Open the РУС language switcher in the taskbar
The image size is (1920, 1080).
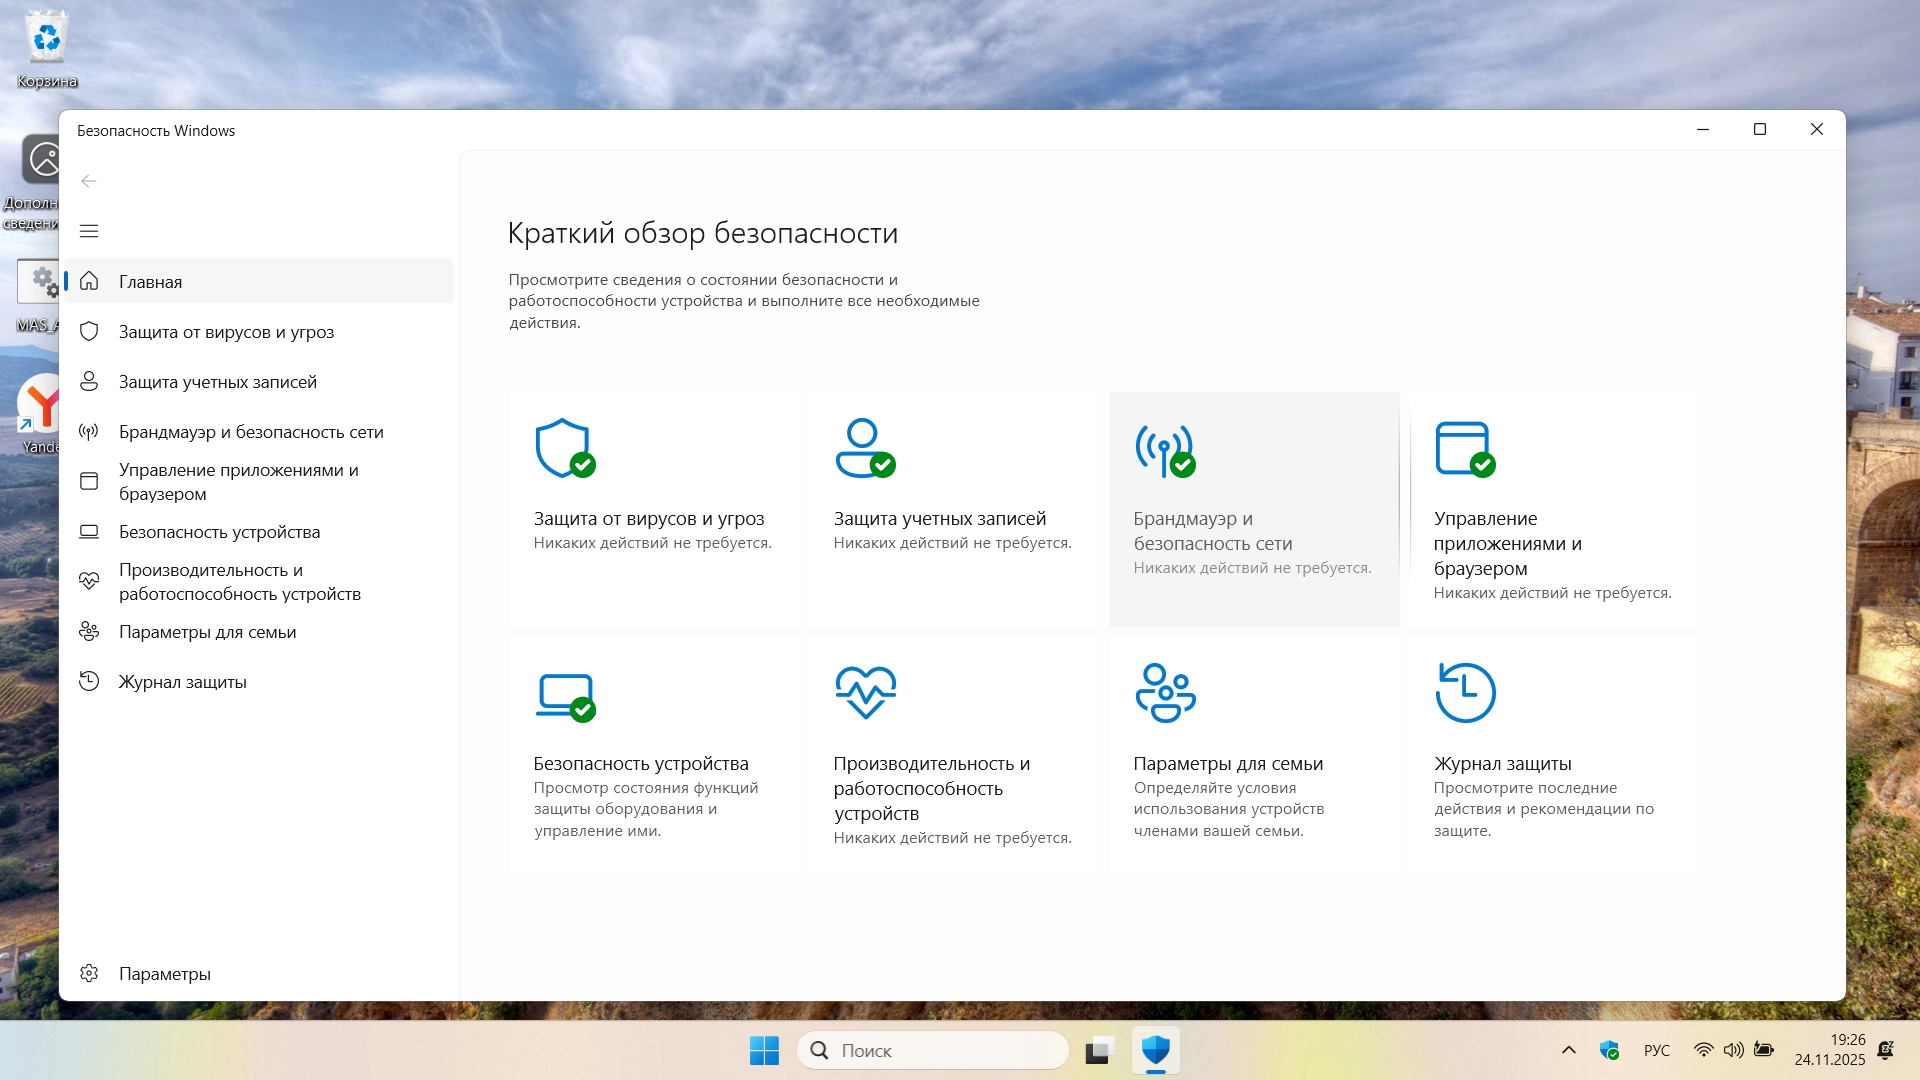[x=1656, y=1050]
